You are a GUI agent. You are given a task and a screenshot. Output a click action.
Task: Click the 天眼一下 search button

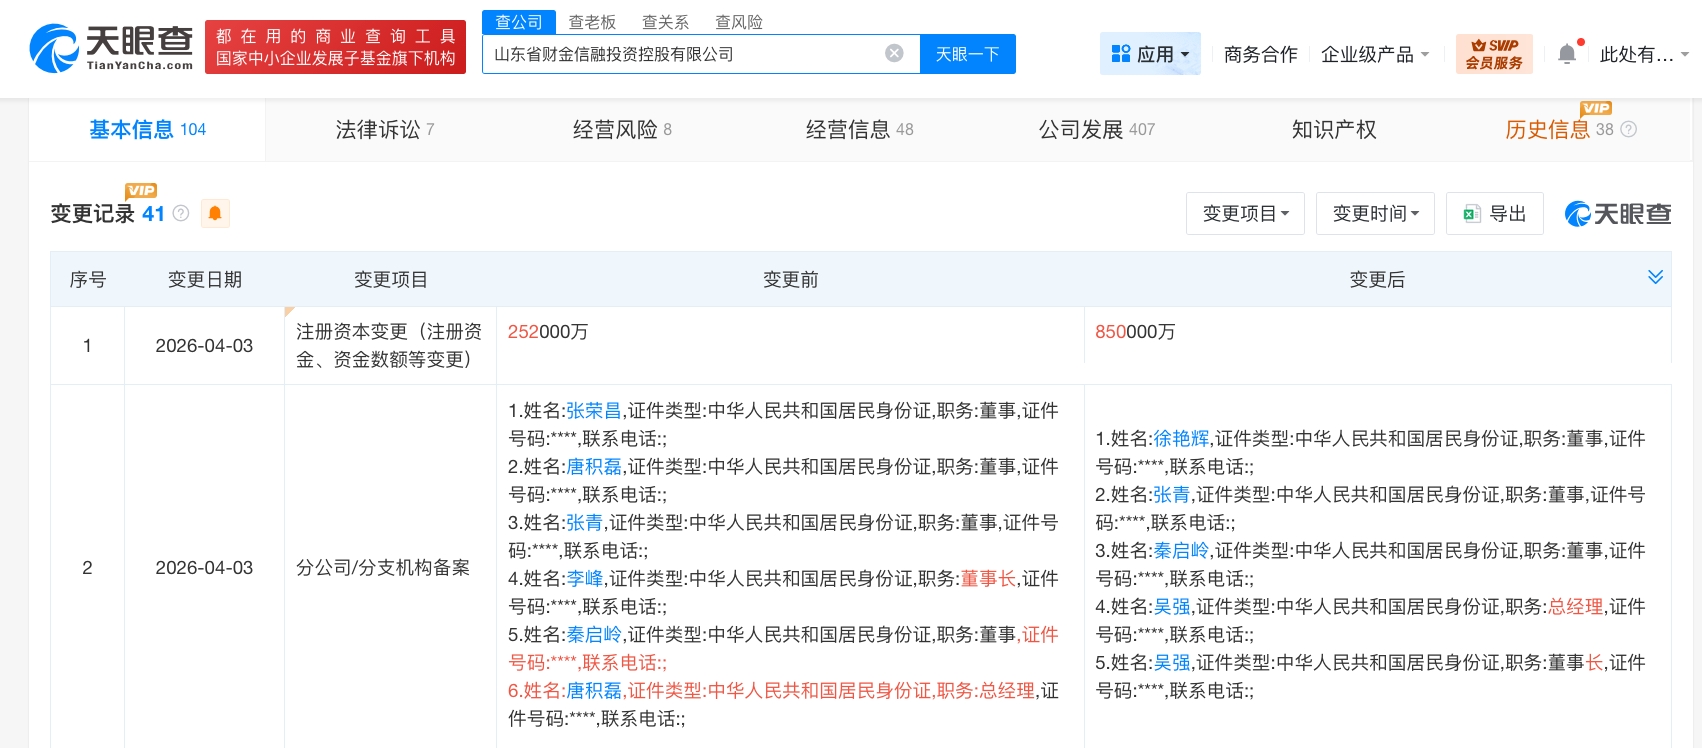(967, 54)
